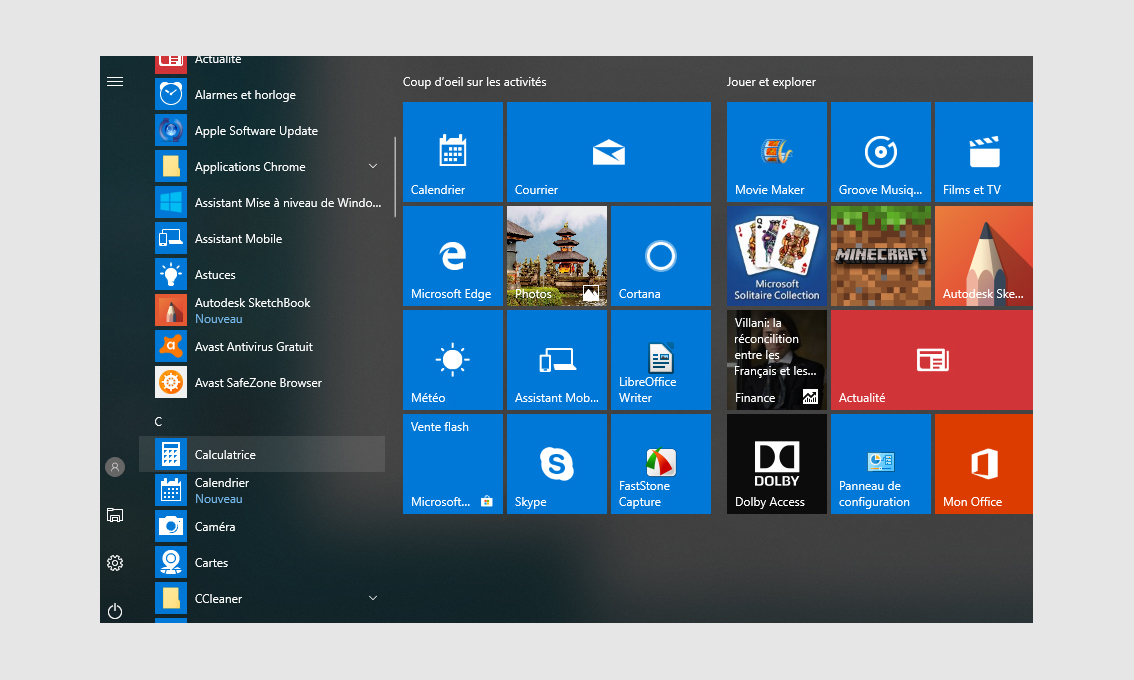Screen dimensions: 1134x680
Task: Click the letter C section header
Action: pos(158,422)
